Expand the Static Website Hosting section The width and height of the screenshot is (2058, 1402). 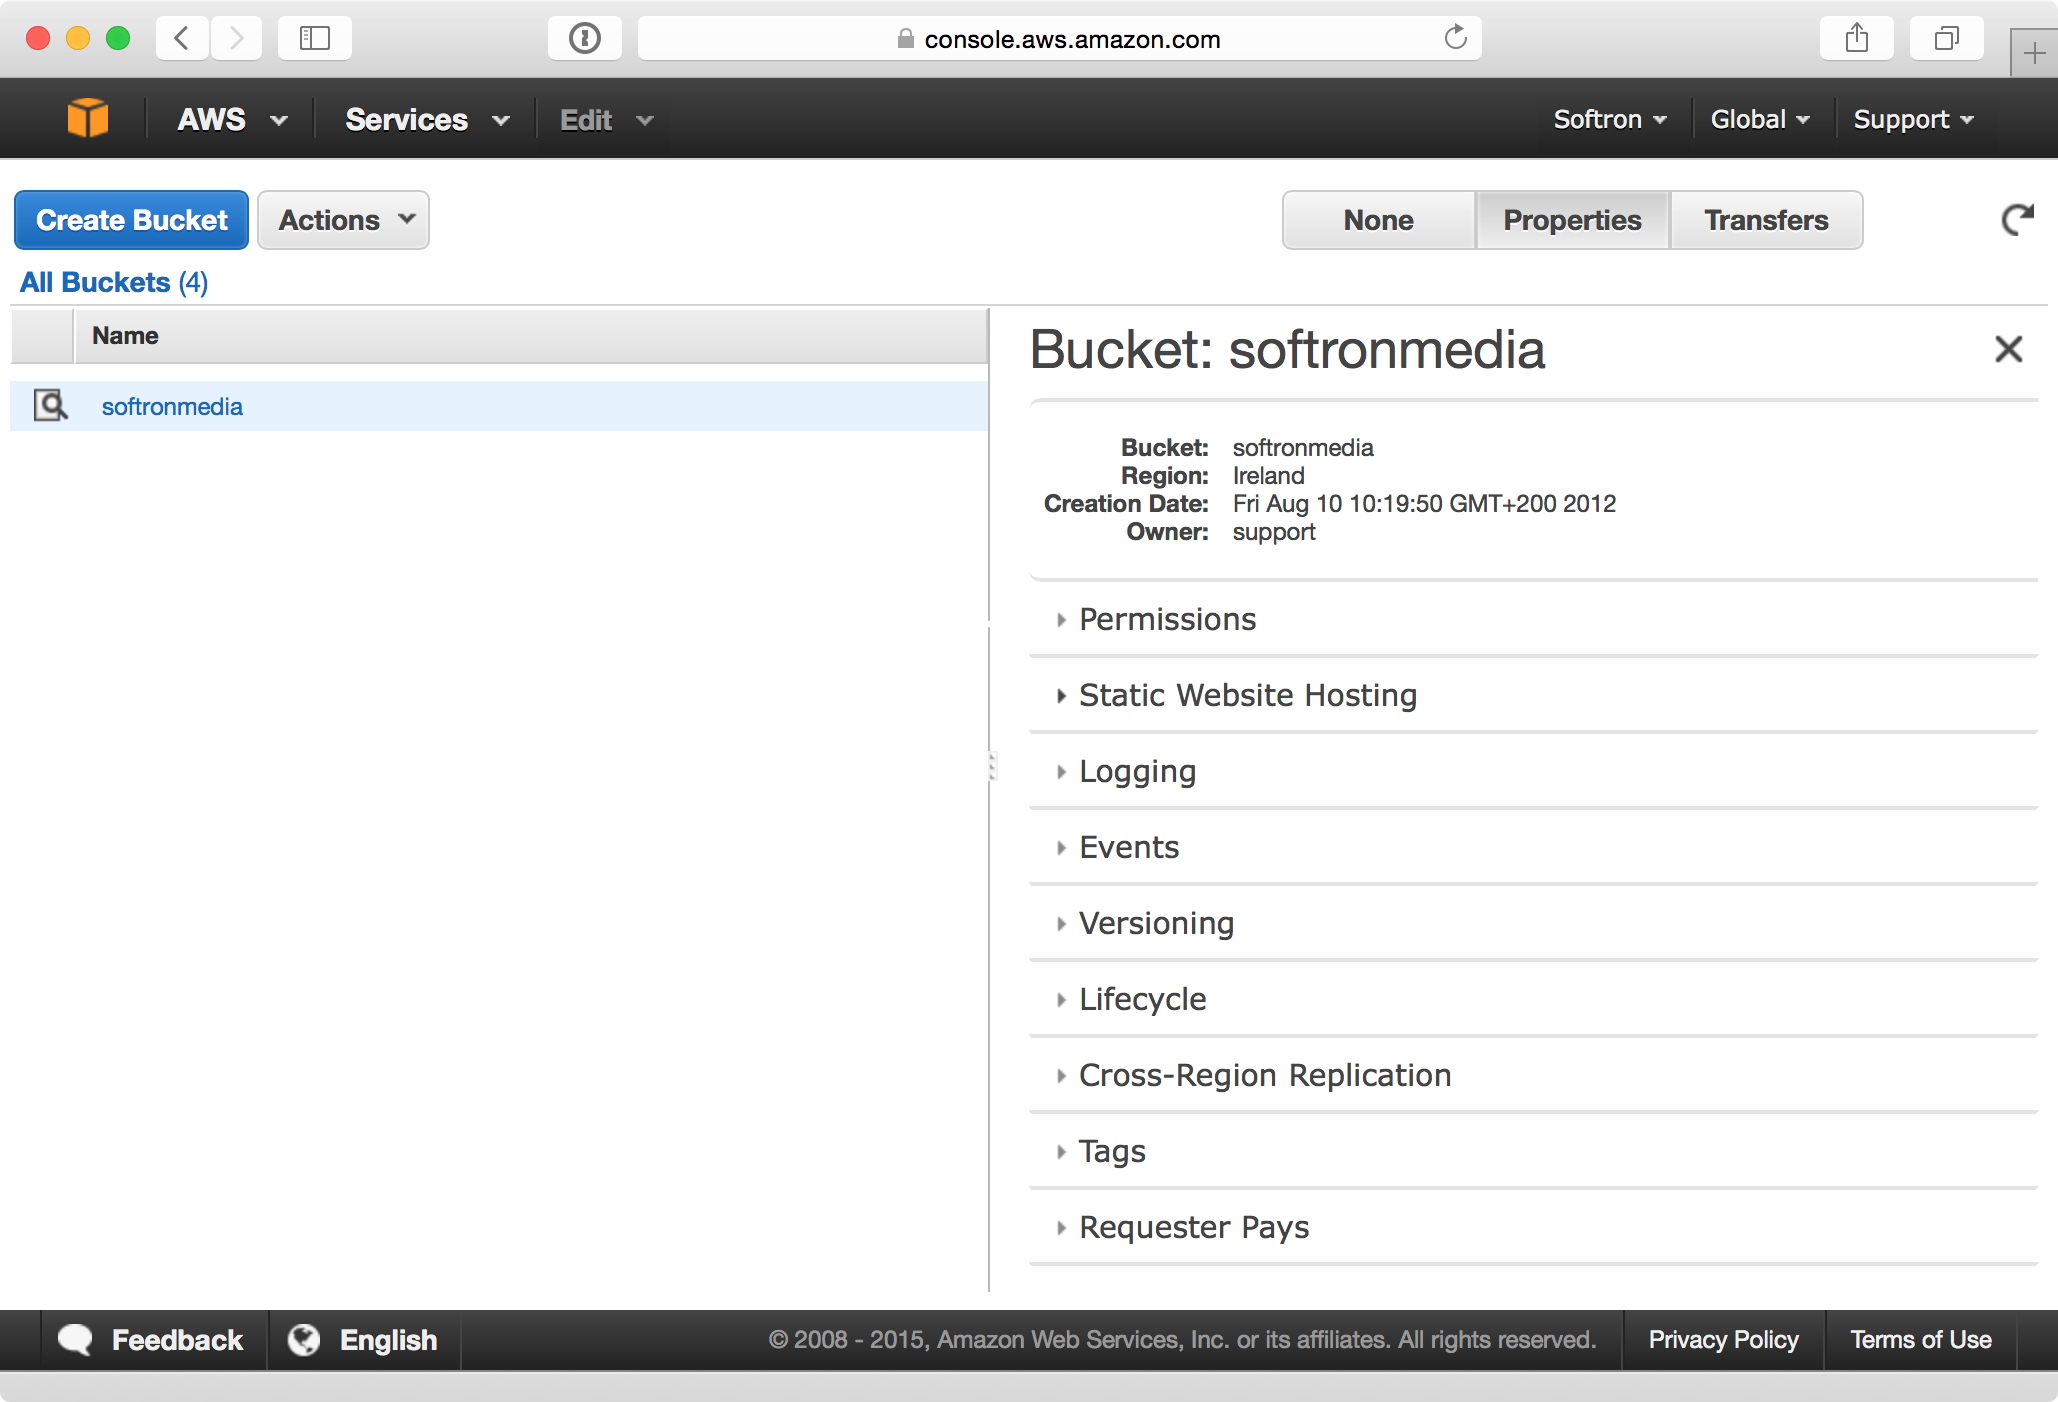point(1532,695)
